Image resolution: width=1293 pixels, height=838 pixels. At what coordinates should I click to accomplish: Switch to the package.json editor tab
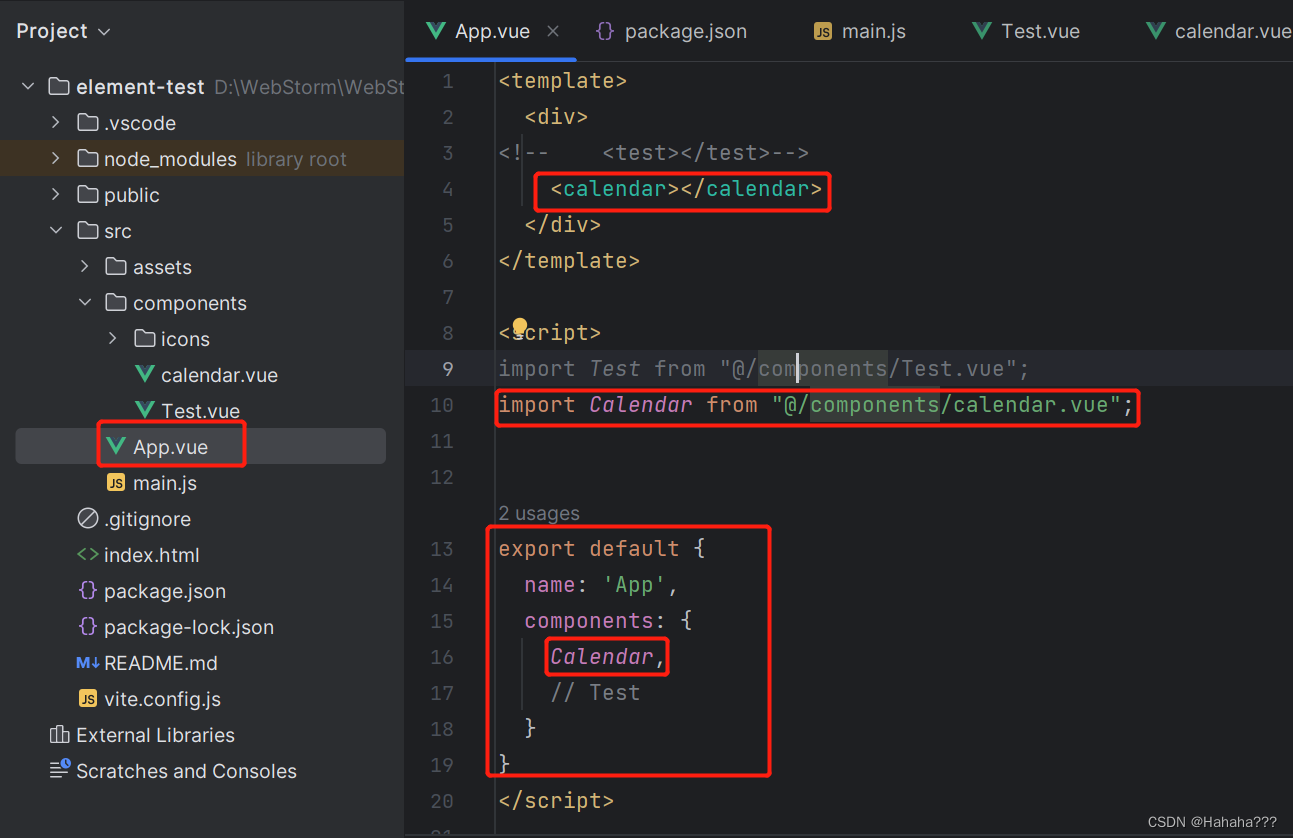(x=672, y=31)
